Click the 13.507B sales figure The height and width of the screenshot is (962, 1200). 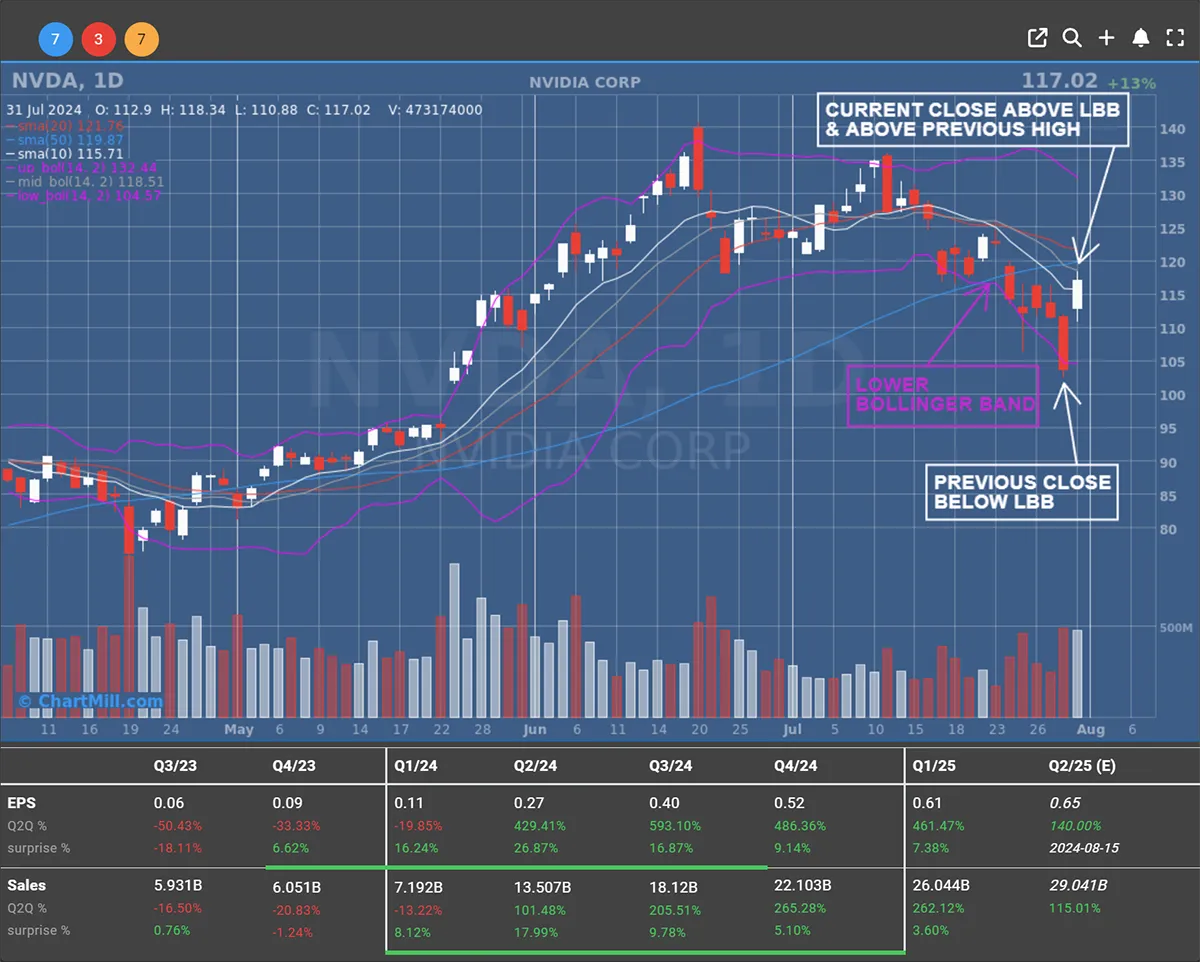pos(543,886)
